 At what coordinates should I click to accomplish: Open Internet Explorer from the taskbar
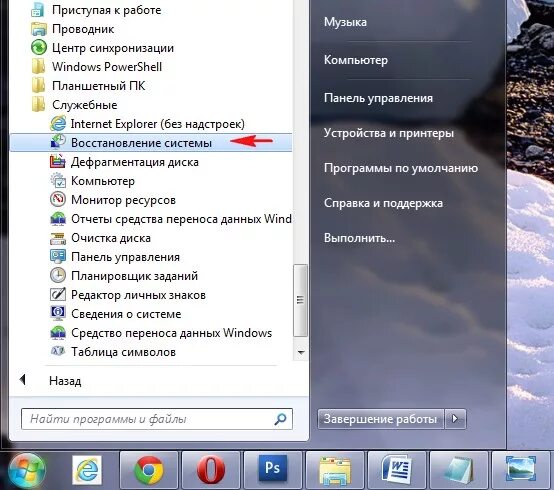[x=87, y=470]
